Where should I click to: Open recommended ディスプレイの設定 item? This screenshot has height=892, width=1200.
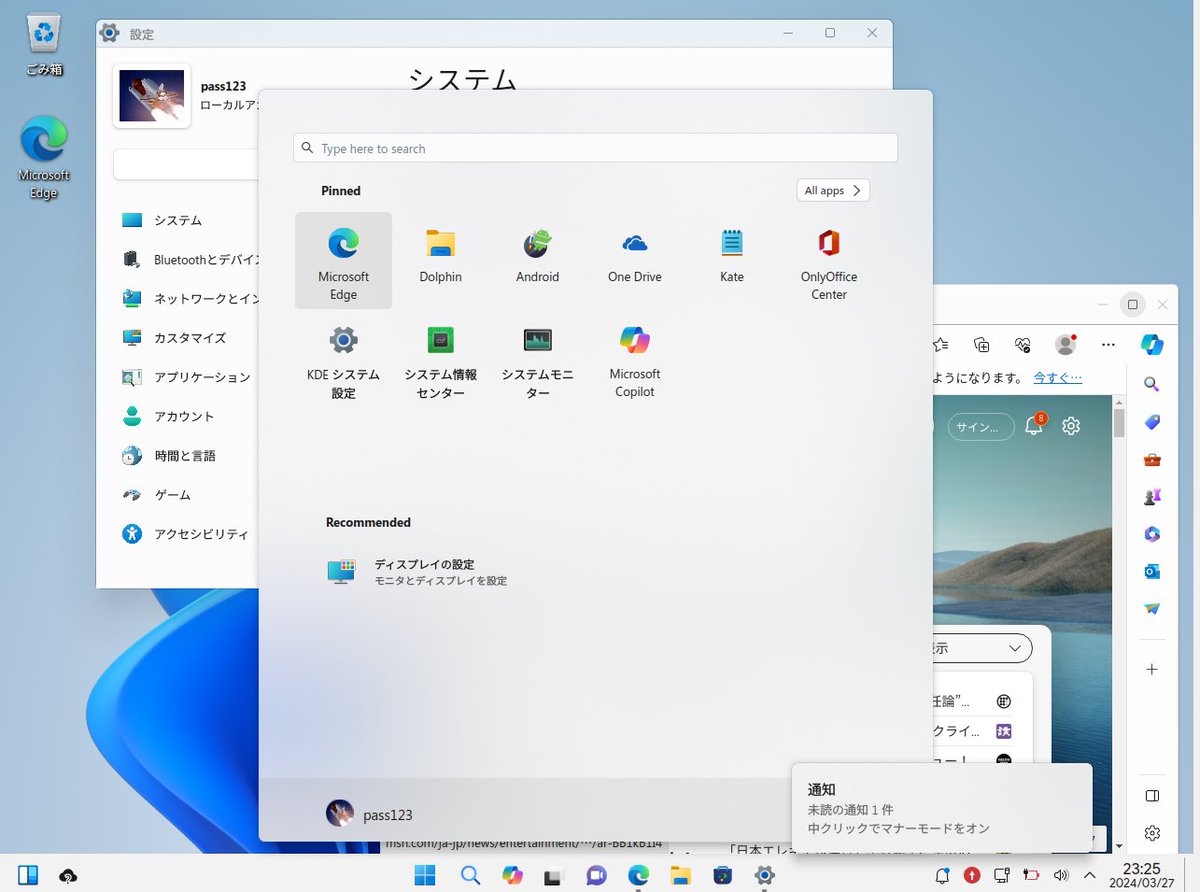point(418,572)
